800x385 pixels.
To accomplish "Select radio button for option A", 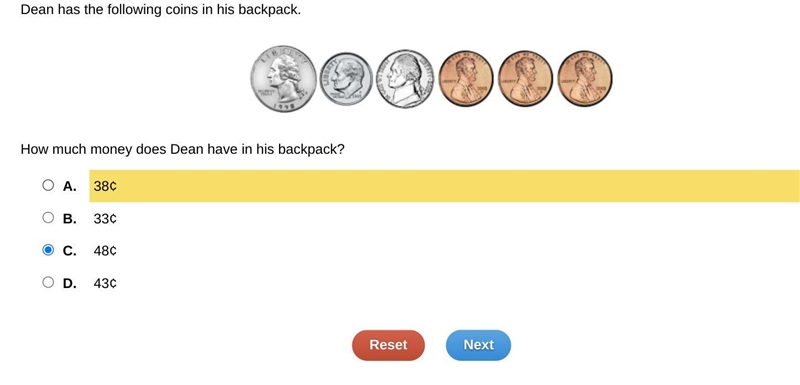I will (48, 185).
